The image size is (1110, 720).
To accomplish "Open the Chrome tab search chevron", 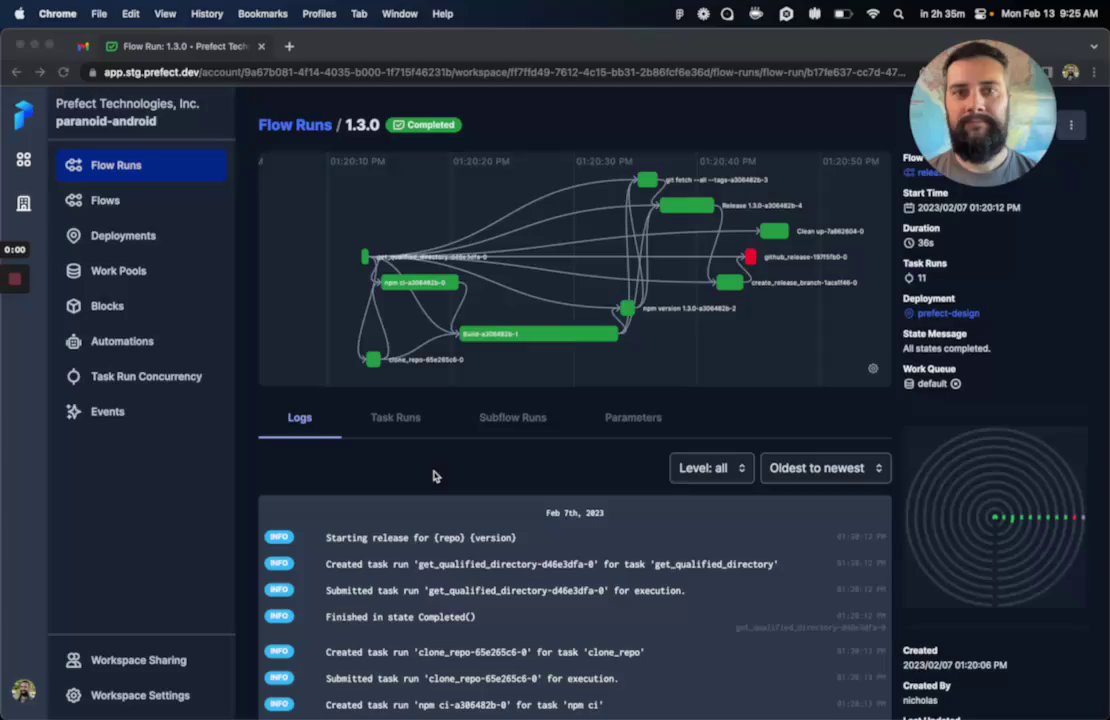I will tap(1094, 47).
